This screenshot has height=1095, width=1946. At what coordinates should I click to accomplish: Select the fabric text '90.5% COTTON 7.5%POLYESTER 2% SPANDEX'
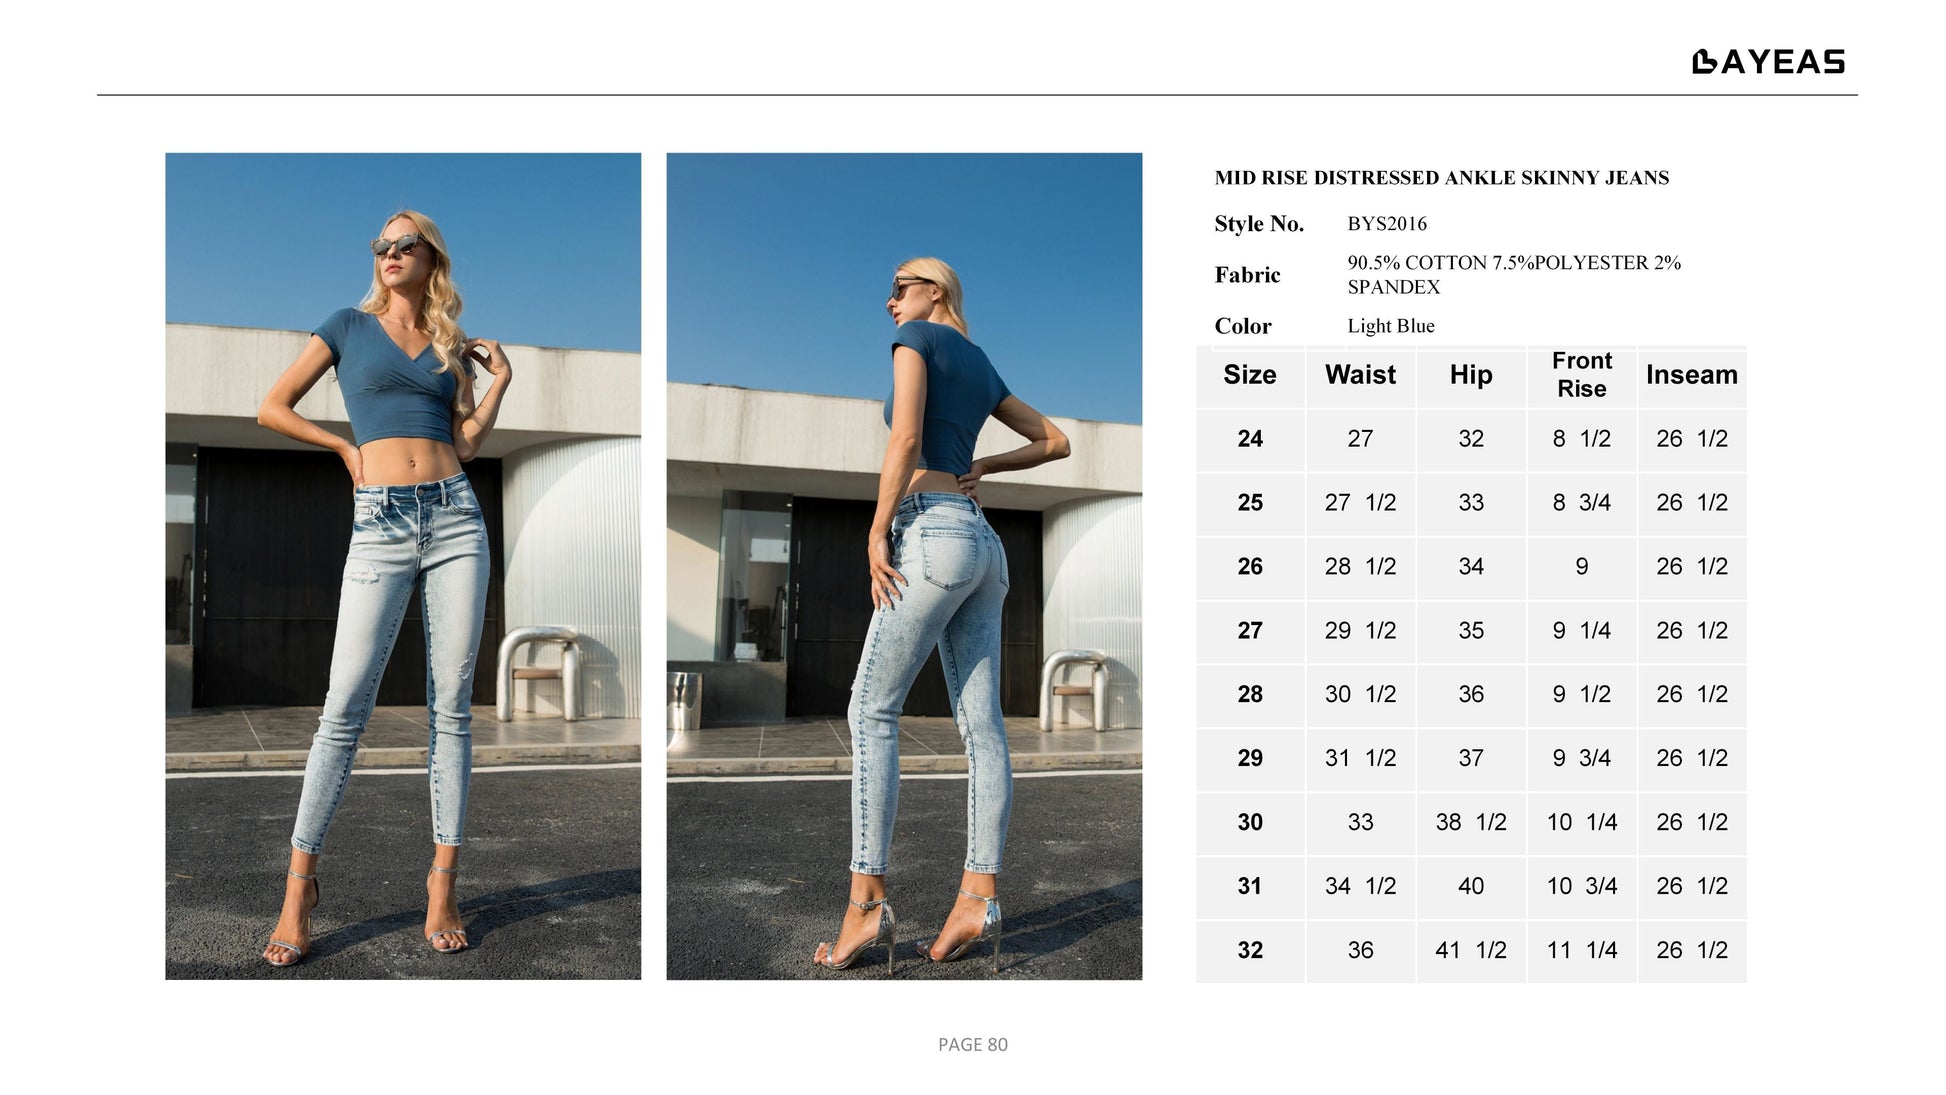[x=1514, y=275]
